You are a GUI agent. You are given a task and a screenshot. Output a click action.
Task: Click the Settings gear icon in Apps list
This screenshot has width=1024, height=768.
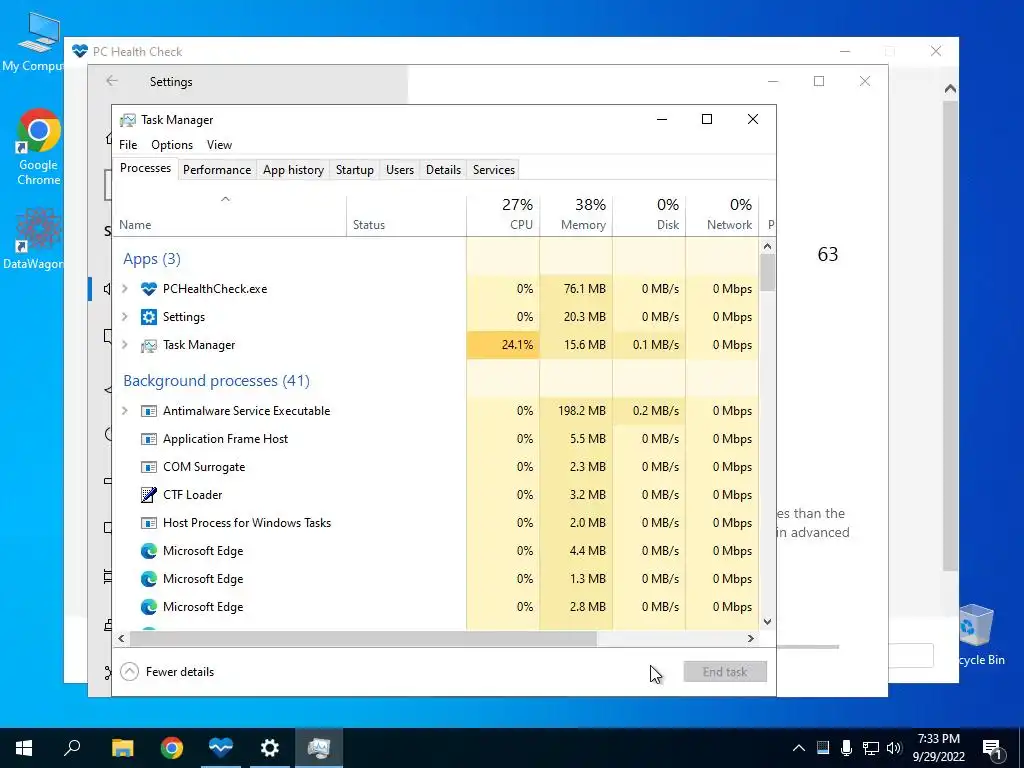coord(149,317)
